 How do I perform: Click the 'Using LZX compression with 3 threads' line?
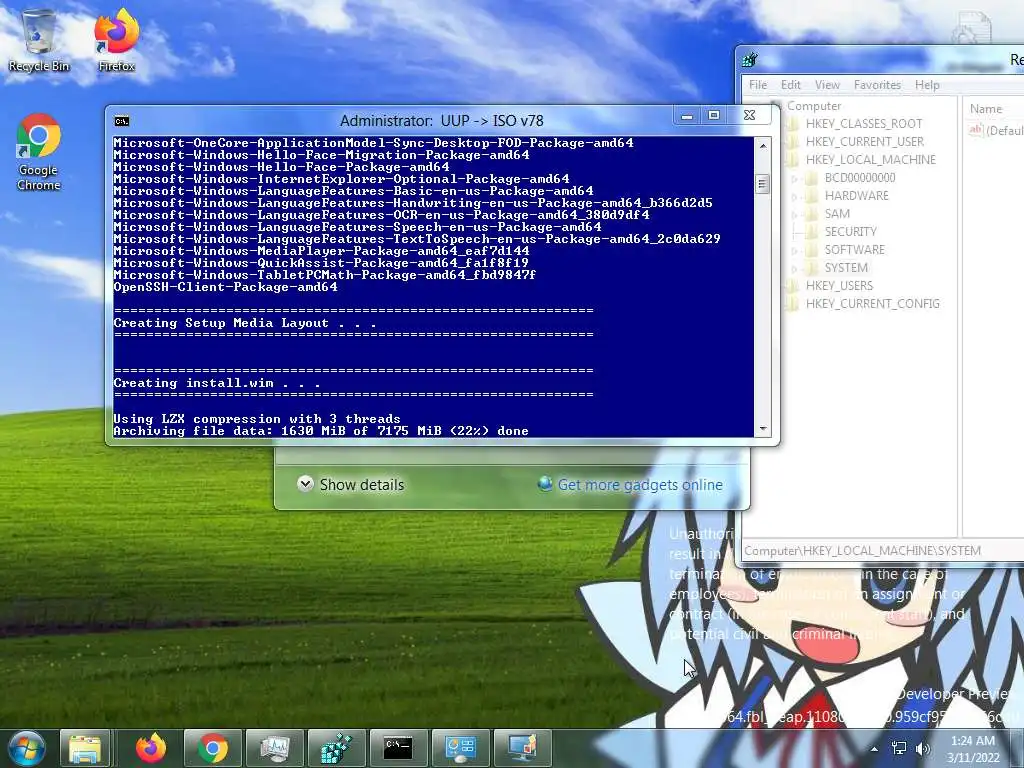257,419
